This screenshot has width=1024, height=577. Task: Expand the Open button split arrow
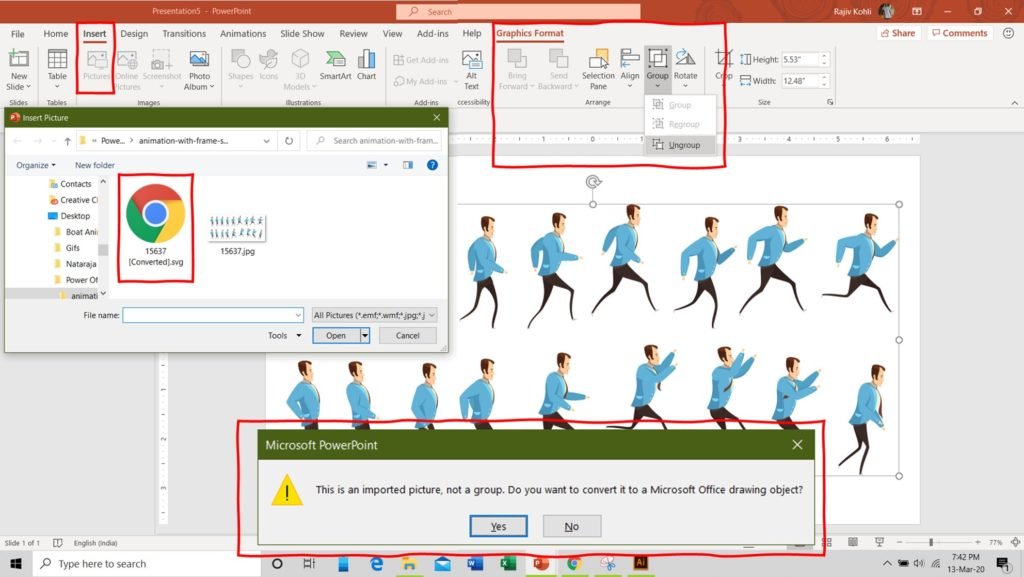tap(365, 335)
